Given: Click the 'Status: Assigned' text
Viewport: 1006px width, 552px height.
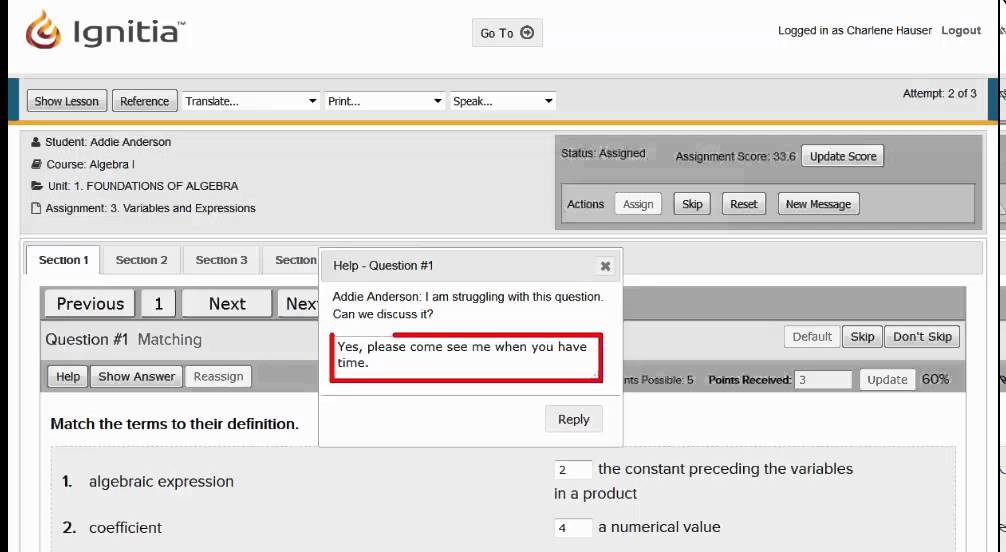Looking at the screenshot, I should (603, 153).
